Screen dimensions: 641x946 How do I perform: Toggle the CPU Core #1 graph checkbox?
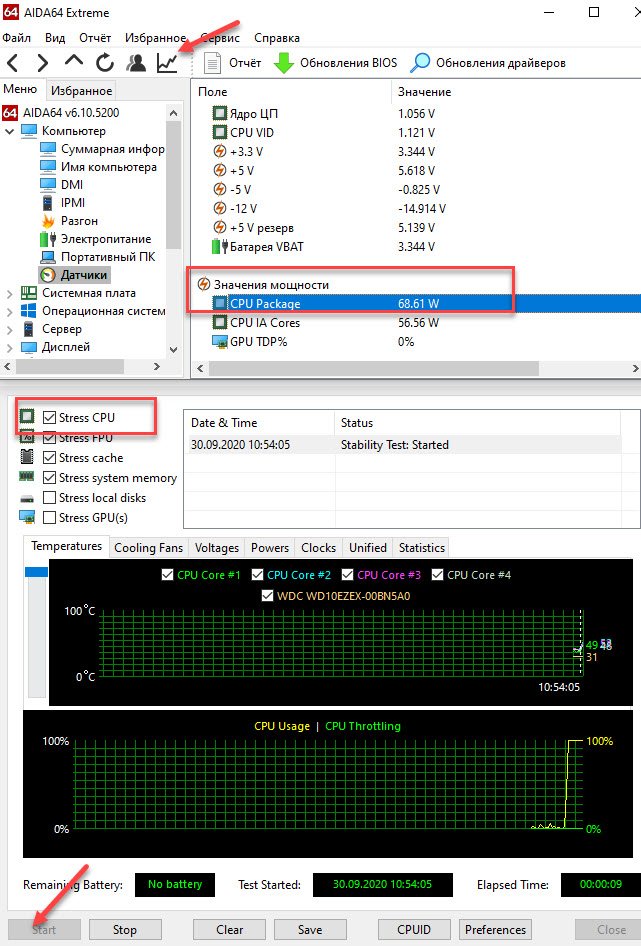coord(168,575)
